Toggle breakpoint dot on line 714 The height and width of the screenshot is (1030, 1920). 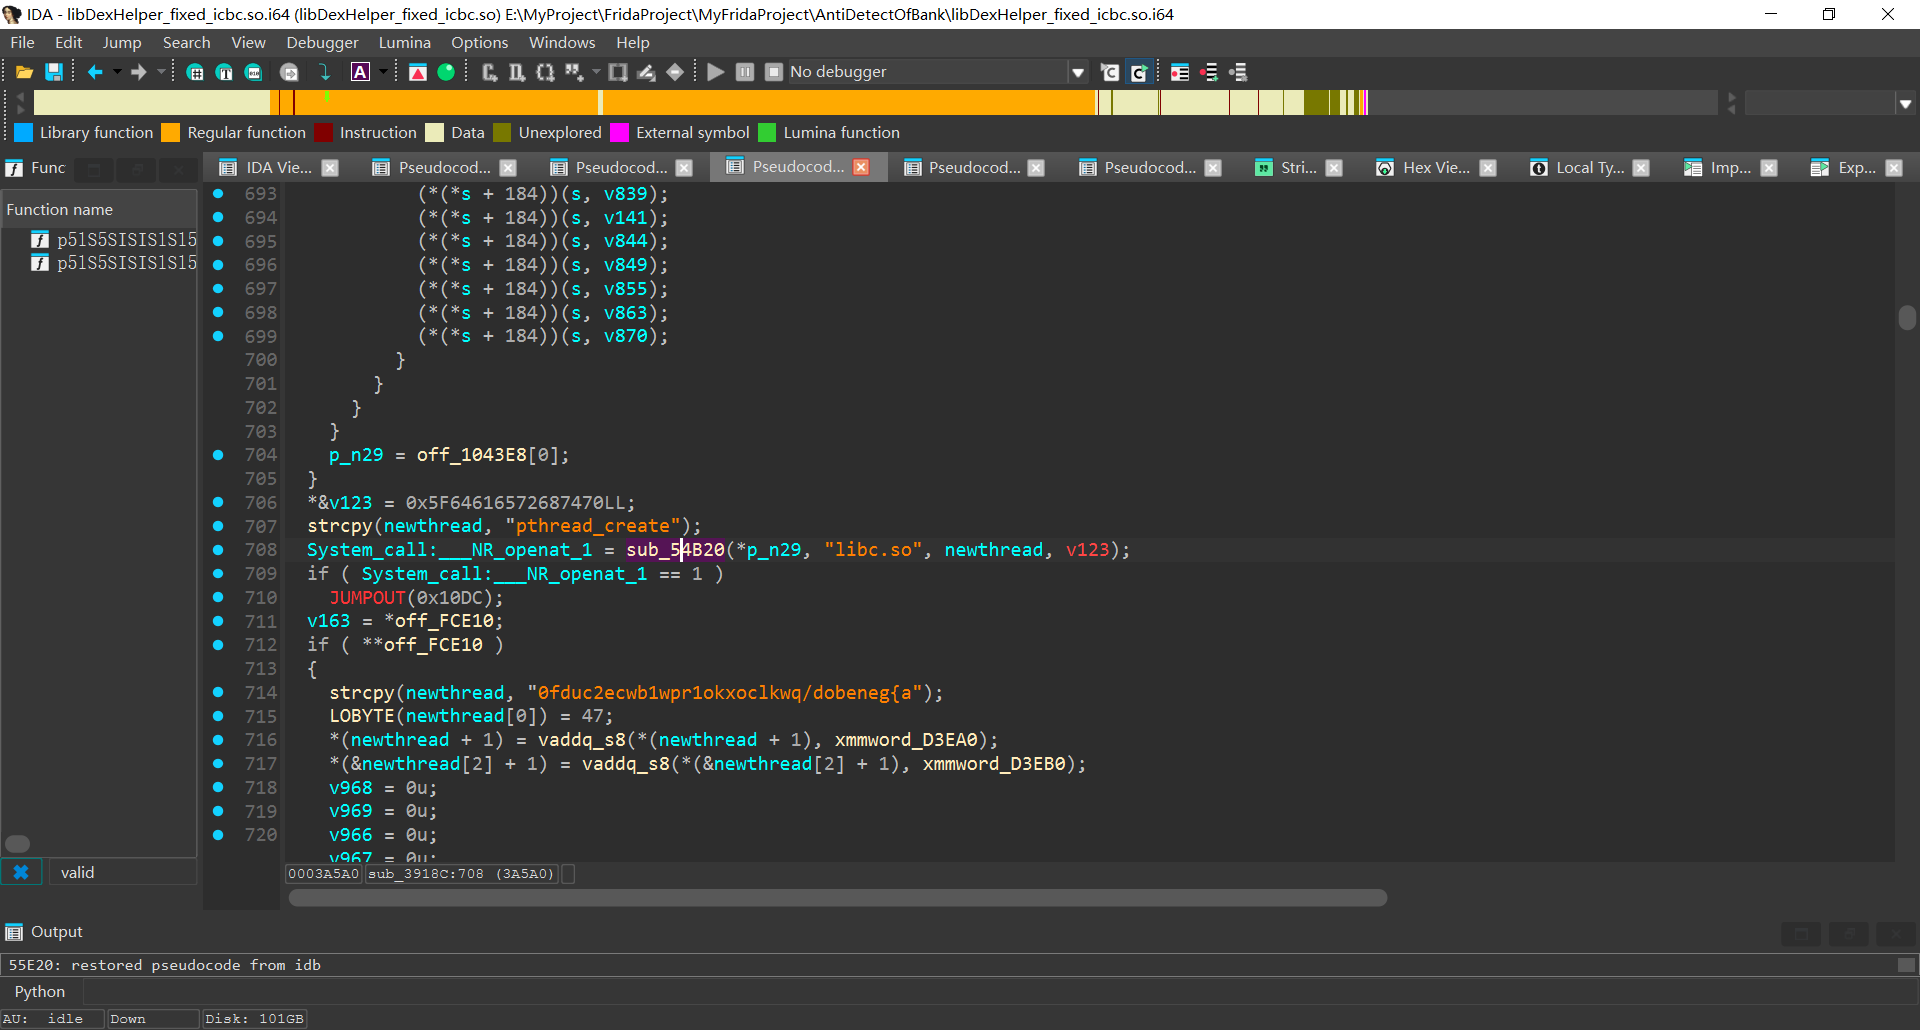click(x=218, y=692)
